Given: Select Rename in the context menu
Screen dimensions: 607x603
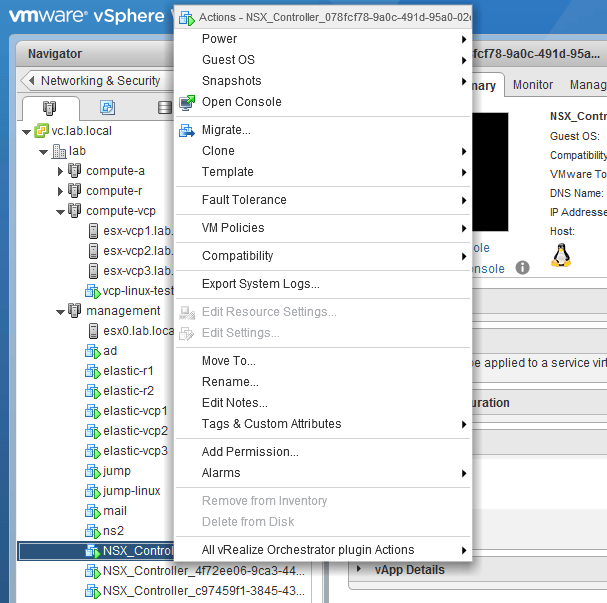Looking at the screenshot, I should coord(230,382).
